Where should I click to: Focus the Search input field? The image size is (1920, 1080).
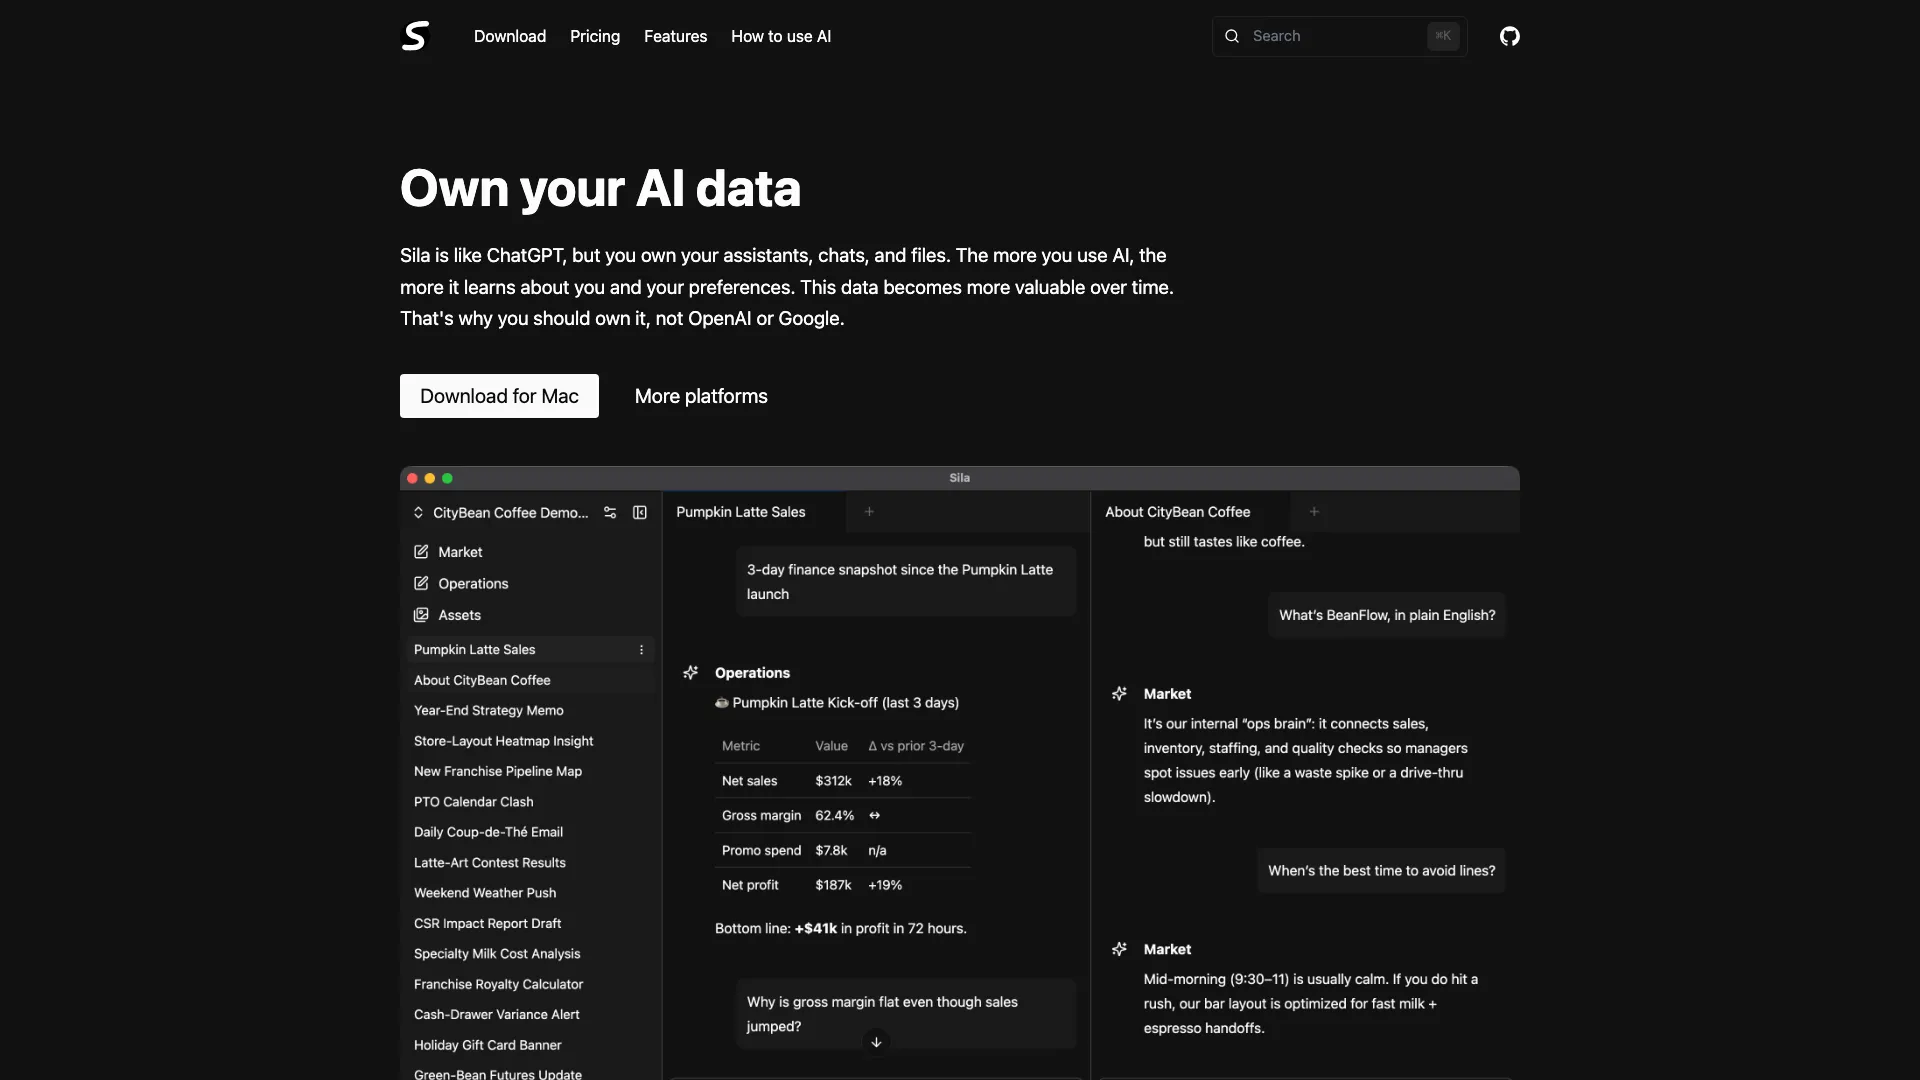click(1330, 36)
